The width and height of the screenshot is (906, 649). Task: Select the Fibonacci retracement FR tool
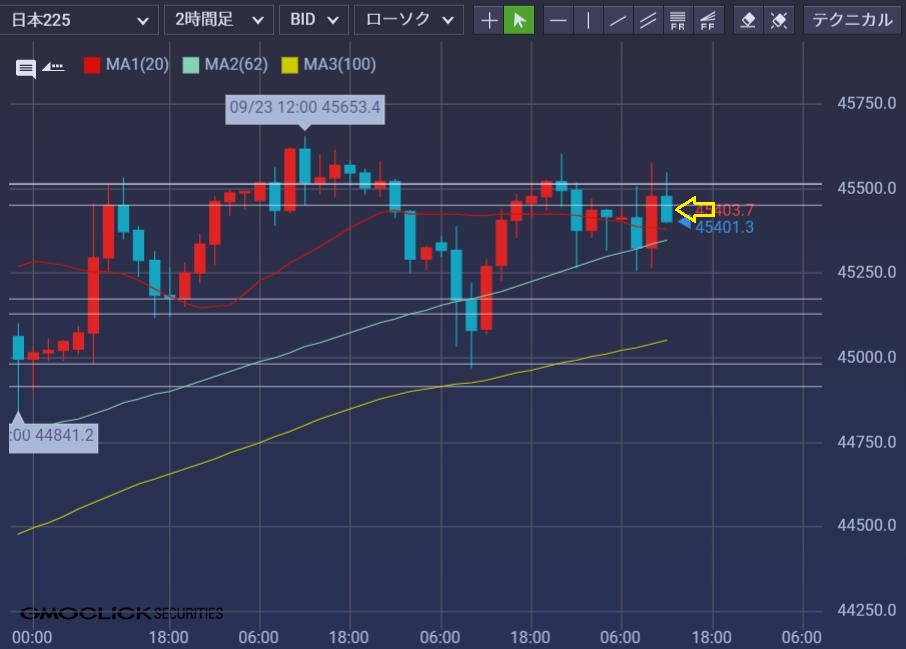(x=678, y=20)
